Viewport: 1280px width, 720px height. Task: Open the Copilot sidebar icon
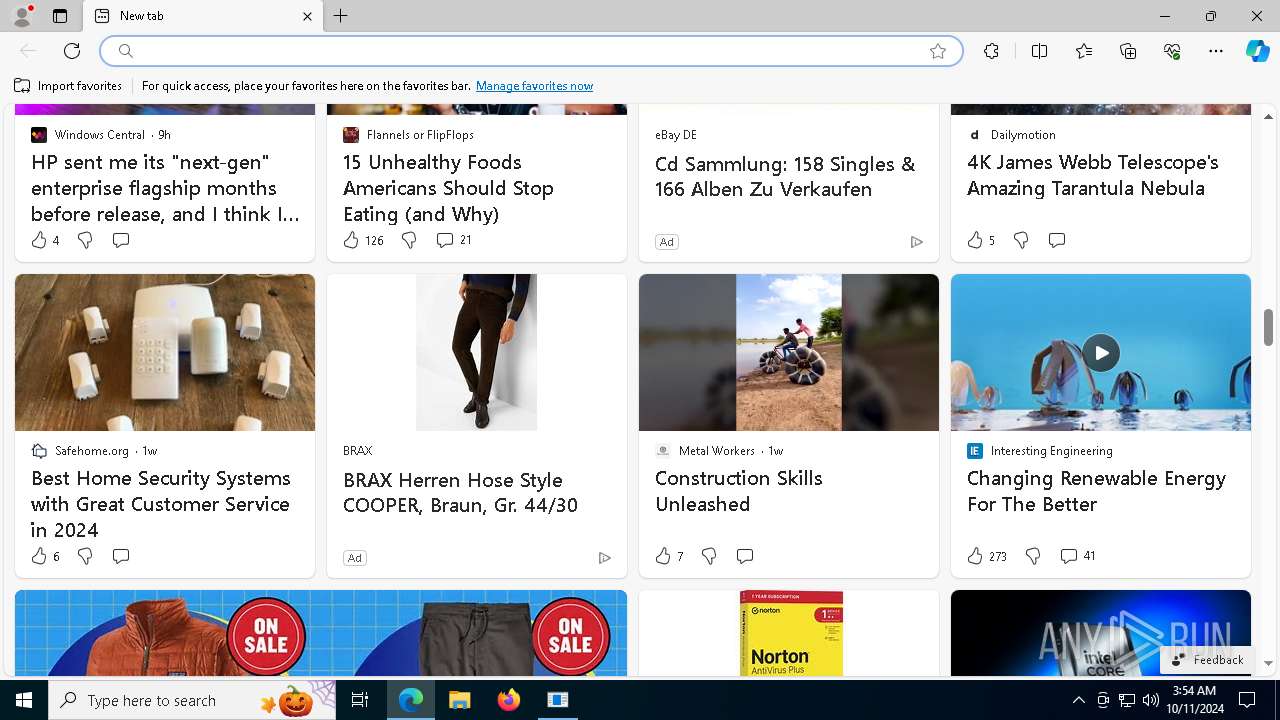(x=1257, y=51)
